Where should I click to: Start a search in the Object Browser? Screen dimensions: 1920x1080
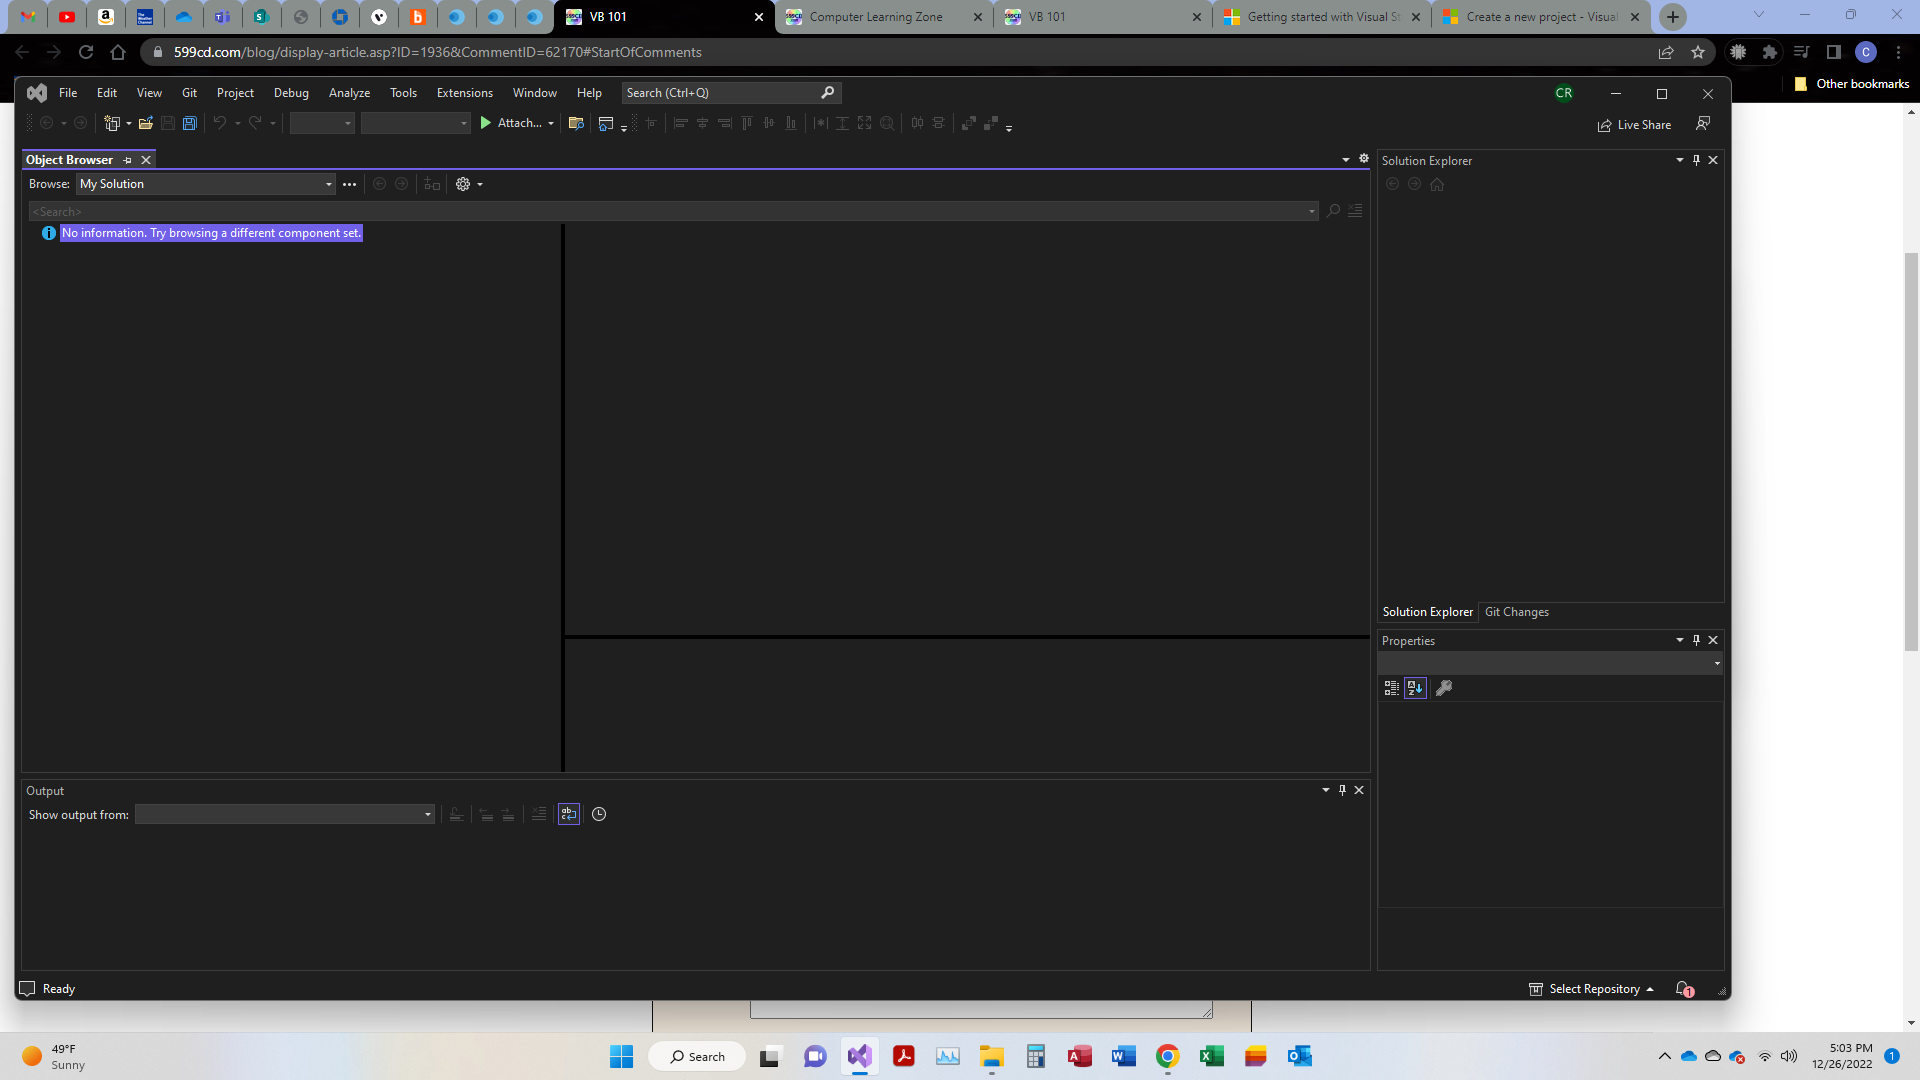[1334, 211]
